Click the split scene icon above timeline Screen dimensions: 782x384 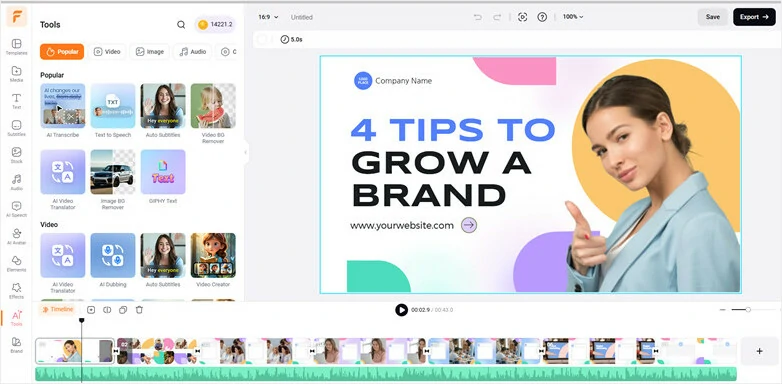pyautogui.click(x=107, y=310)
